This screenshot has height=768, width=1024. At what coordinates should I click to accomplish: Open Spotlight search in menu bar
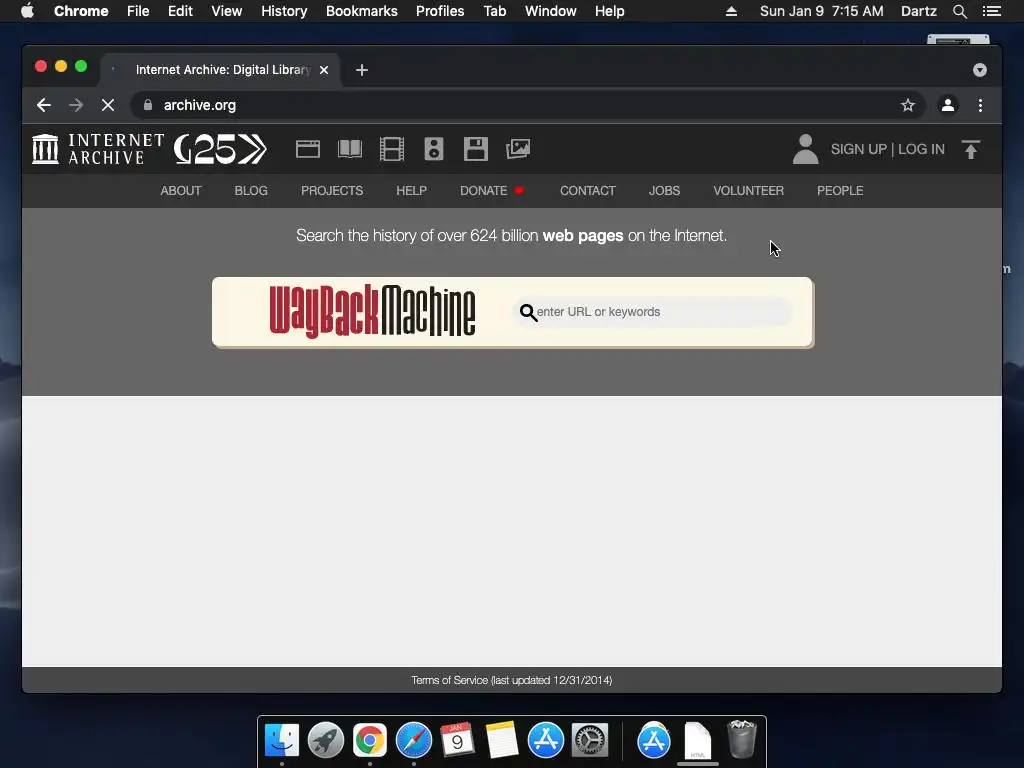coord(959,11)
